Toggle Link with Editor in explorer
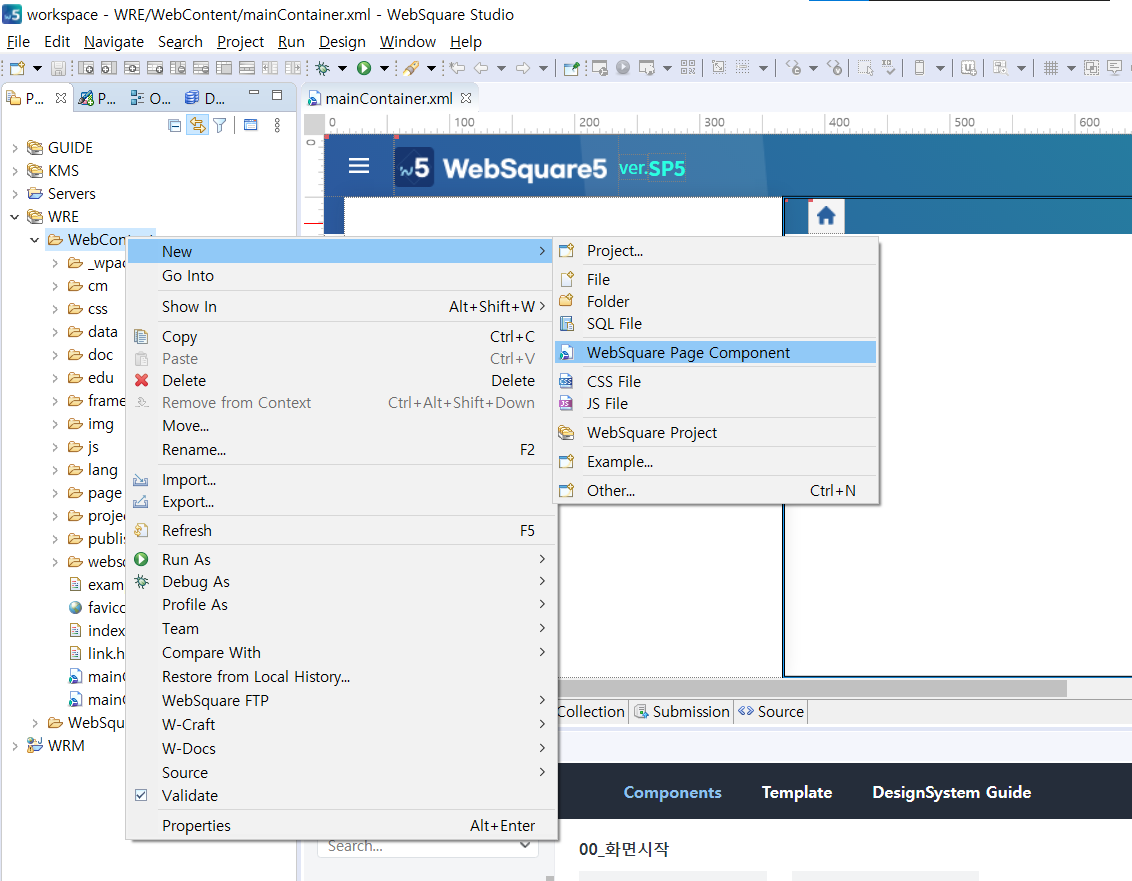The height and width of the screenshot is (881, 1132). [197, 125]
